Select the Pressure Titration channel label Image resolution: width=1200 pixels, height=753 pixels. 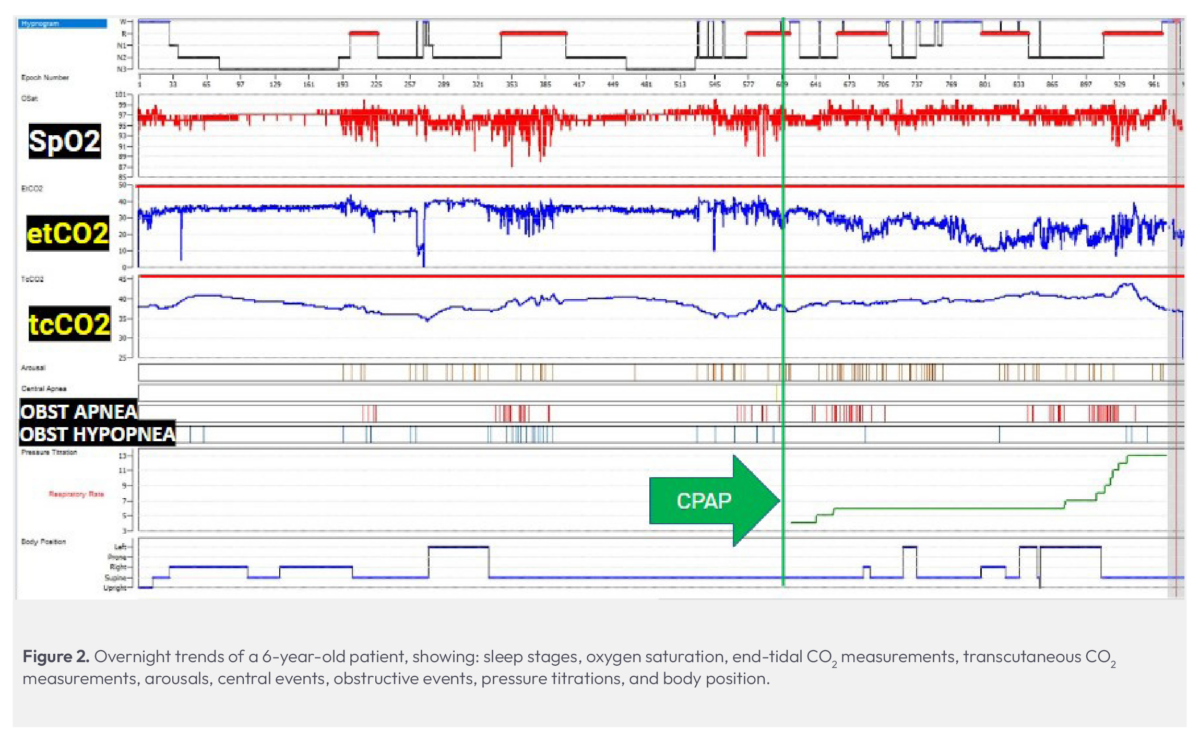[x=49, y=453]
